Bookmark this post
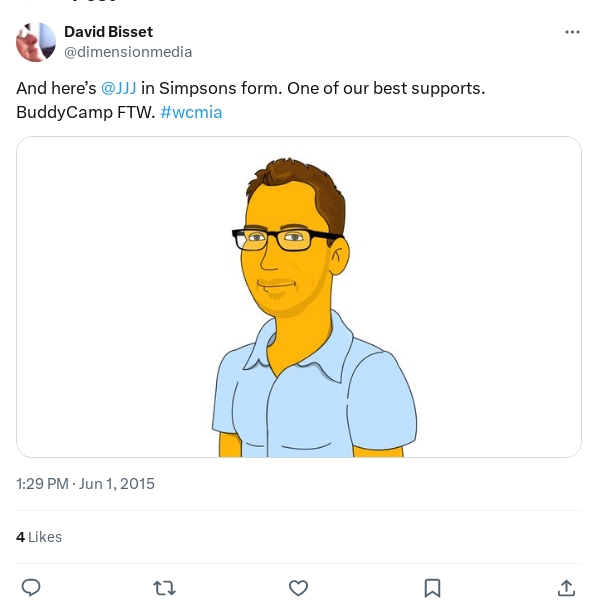598x601 pixels. (432, 588)
